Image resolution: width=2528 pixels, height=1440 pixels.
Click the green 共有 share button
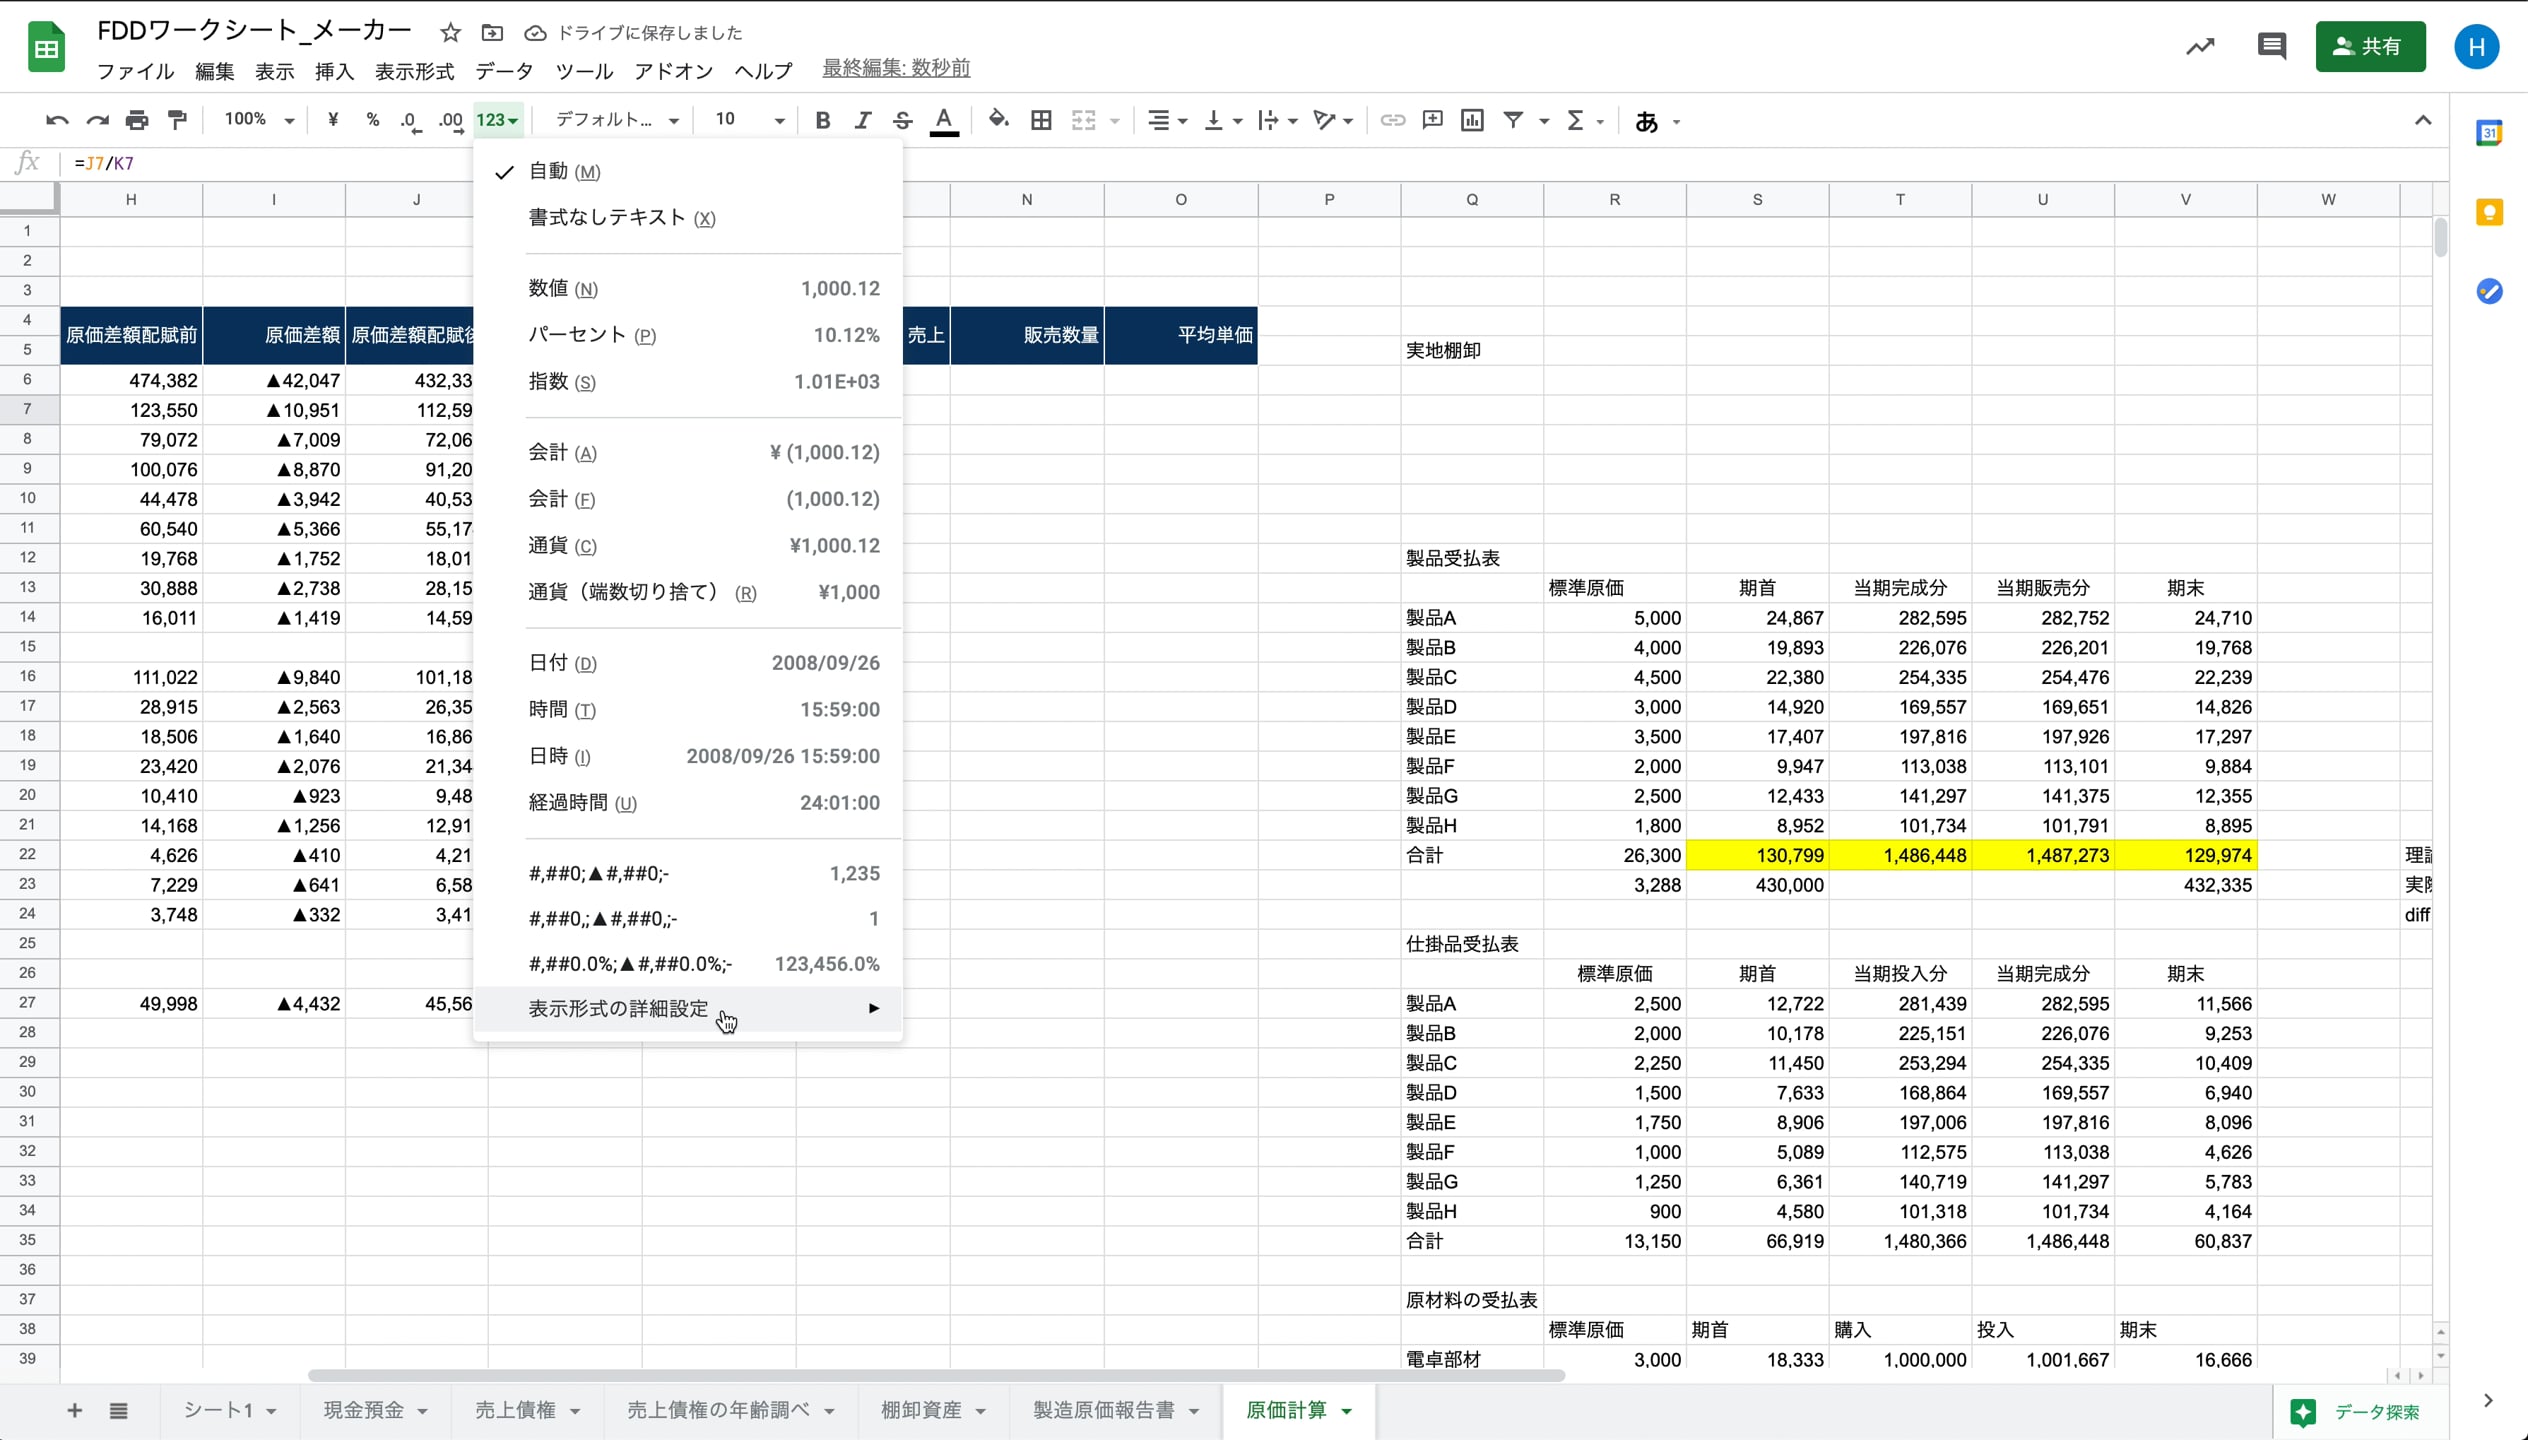coord(2370,46)
